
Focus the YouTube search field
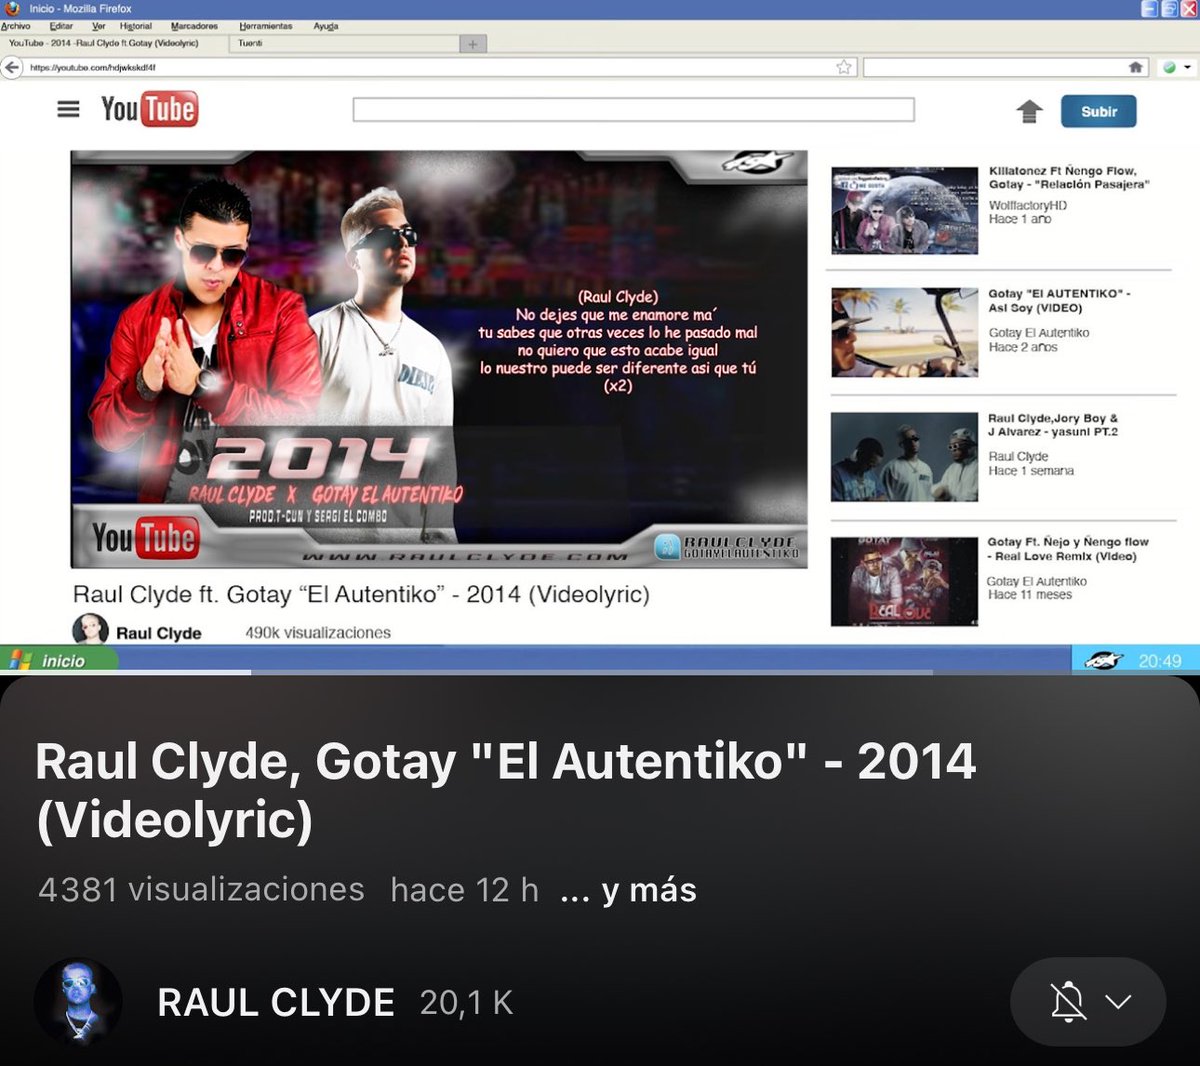coord(634,109)
